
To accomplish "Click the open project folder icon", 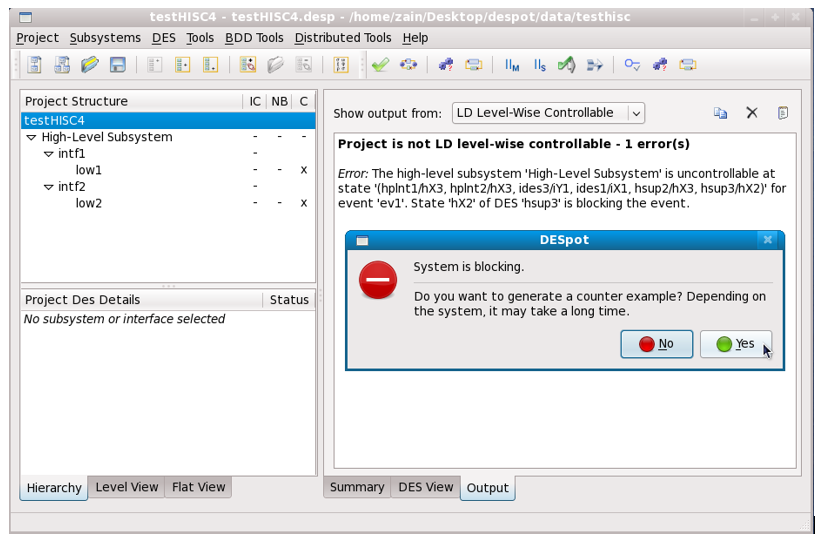I will click(x=90, y=65).
